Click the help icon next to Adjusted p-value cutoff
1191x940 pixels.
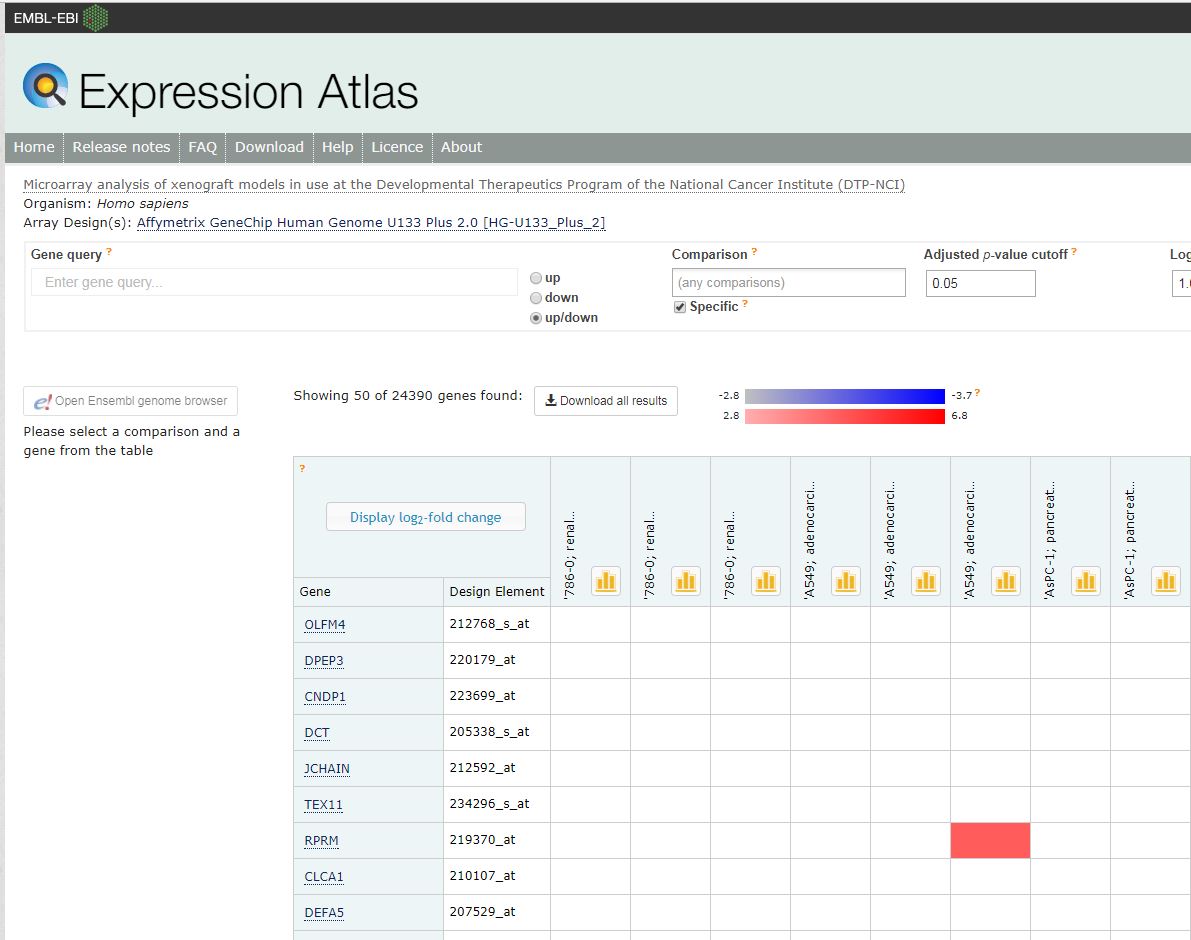click(x=1072, y=250)
